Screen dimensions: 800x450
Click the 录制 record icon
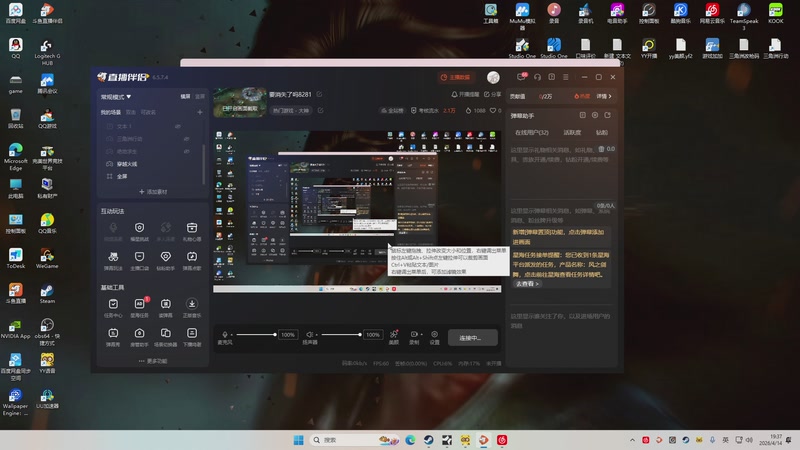[414, 334]
